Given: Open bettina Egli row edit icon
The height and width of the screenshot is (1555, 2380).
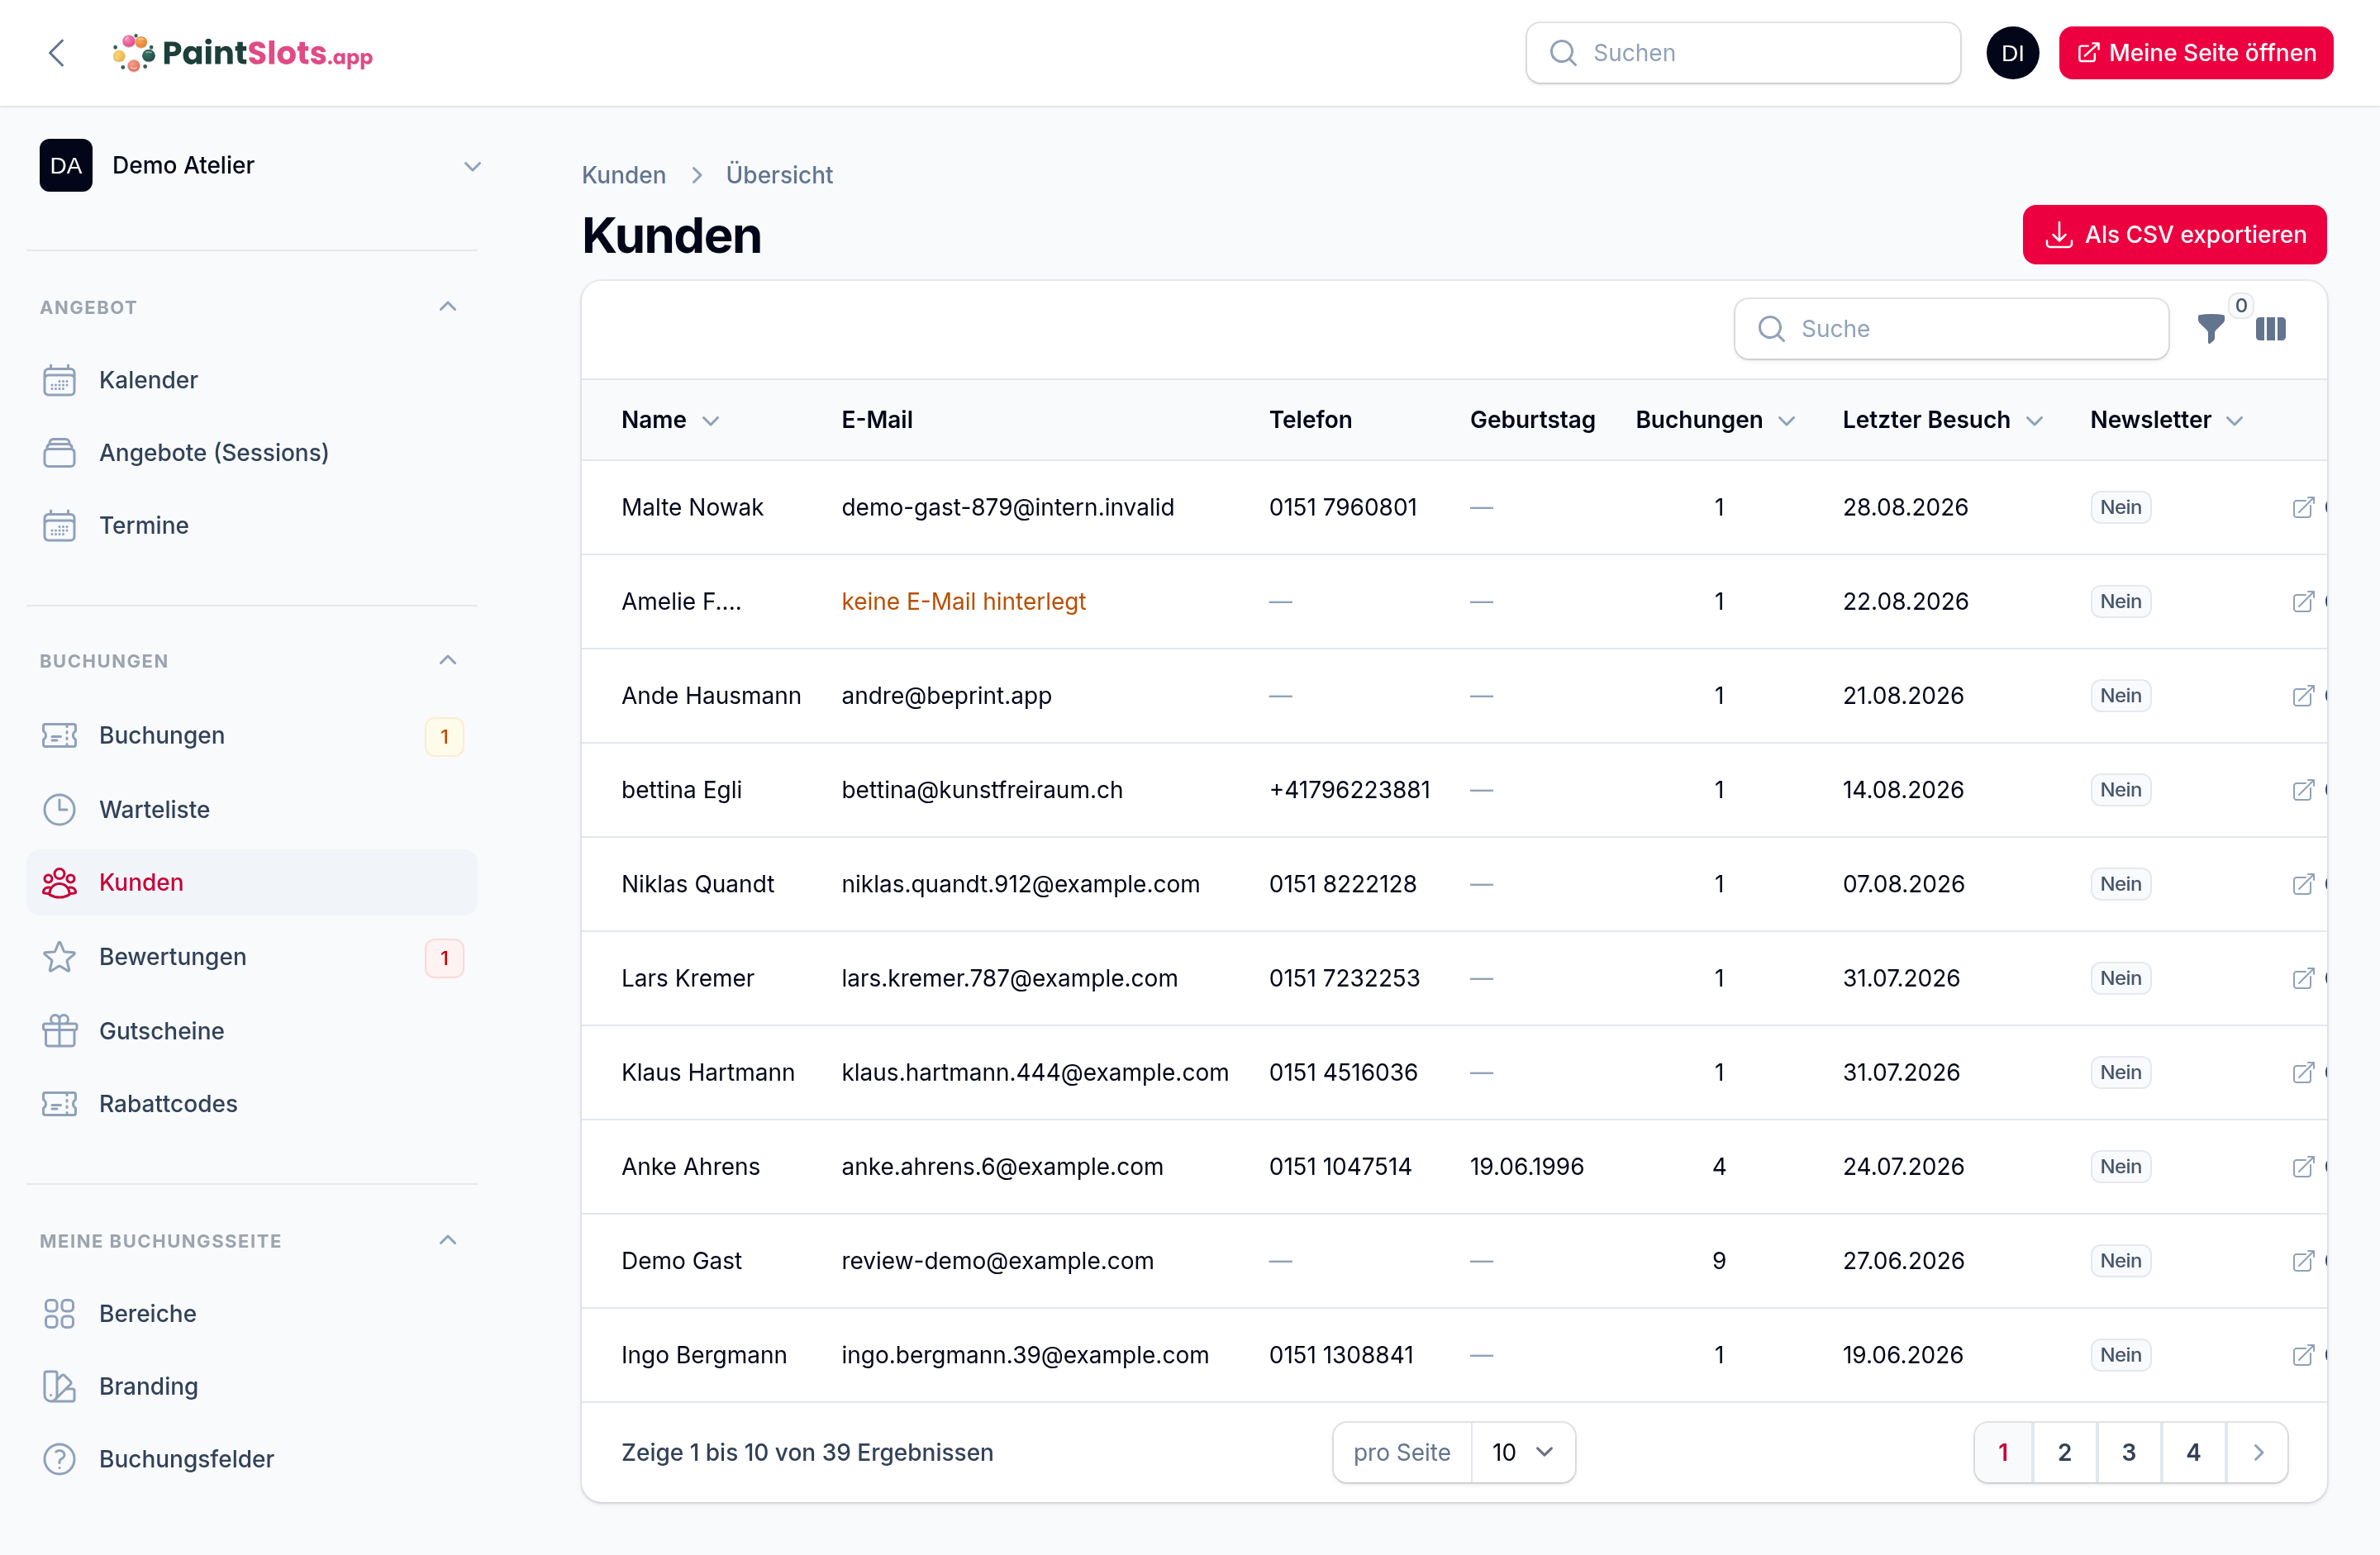Looking at the screenshot, I should click(x=2303, y=789).
